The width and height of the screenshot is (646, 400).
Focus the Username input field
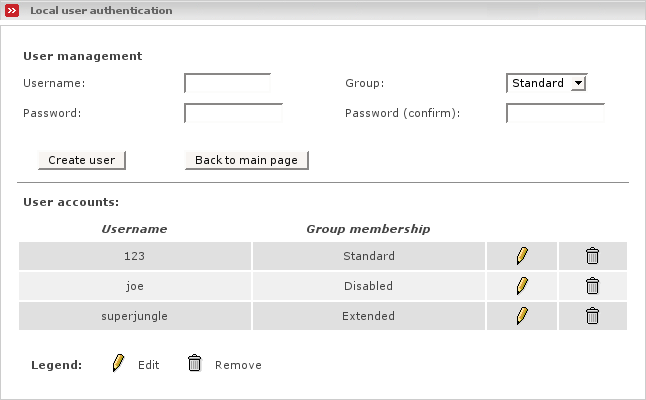tap(228, 83)
